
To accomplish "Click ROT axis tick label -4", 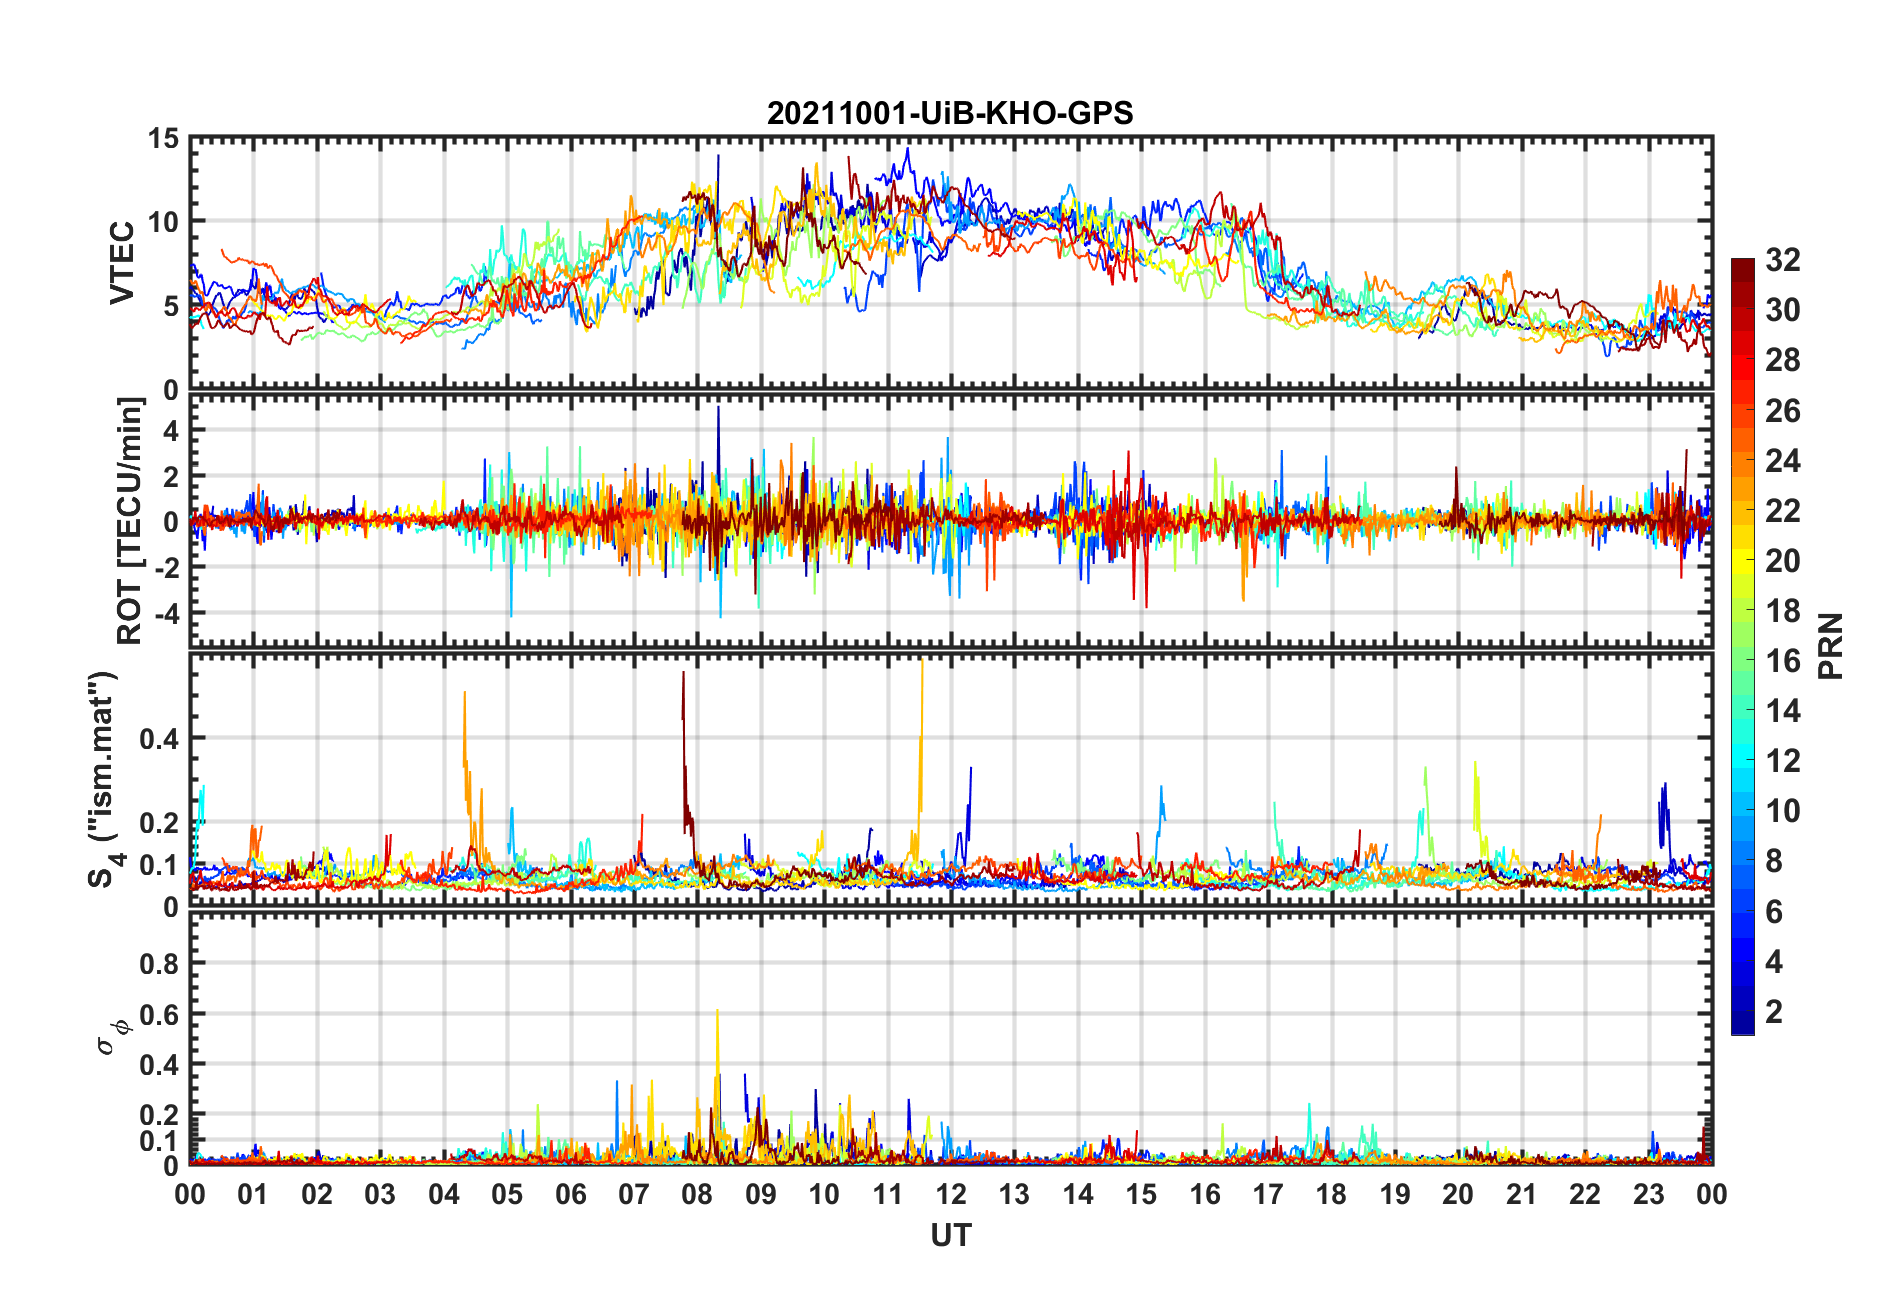I will pyautogui.click(x=166, y=612).
